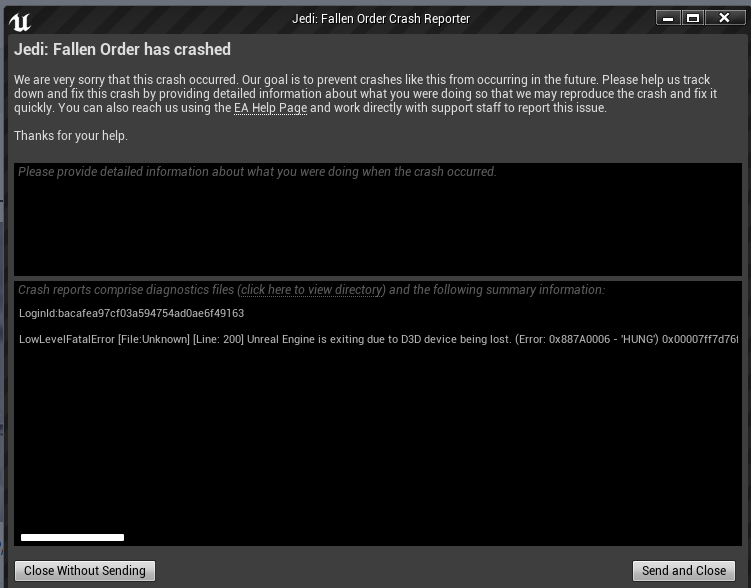Click the Unreal Engine logo icon
The height and width of the screenshot is (588, 751).
[x=20, y=22]
